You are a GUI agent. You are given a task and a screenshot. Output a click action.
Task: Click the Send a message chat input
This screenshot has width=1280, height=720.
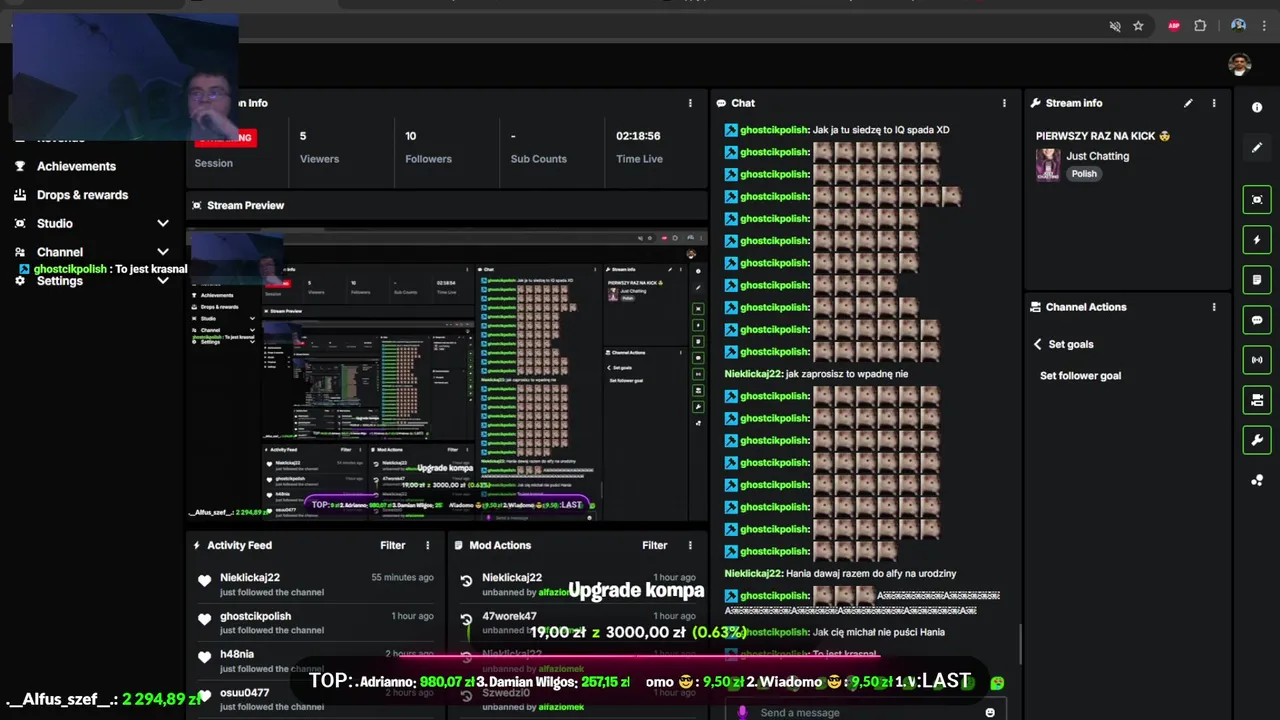[x=865, y=712]
